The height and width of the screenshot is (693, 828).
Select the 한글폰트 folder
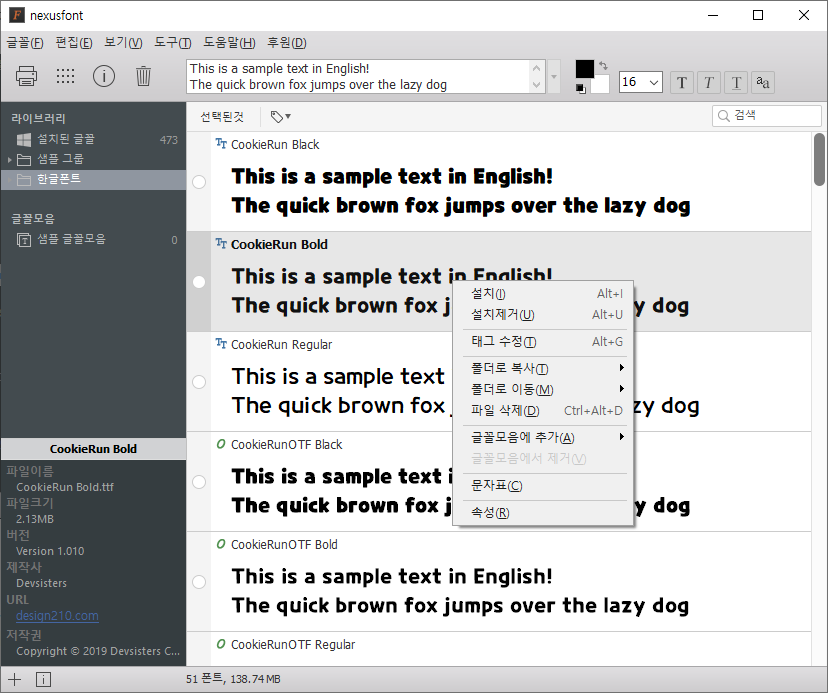[93, 180]
